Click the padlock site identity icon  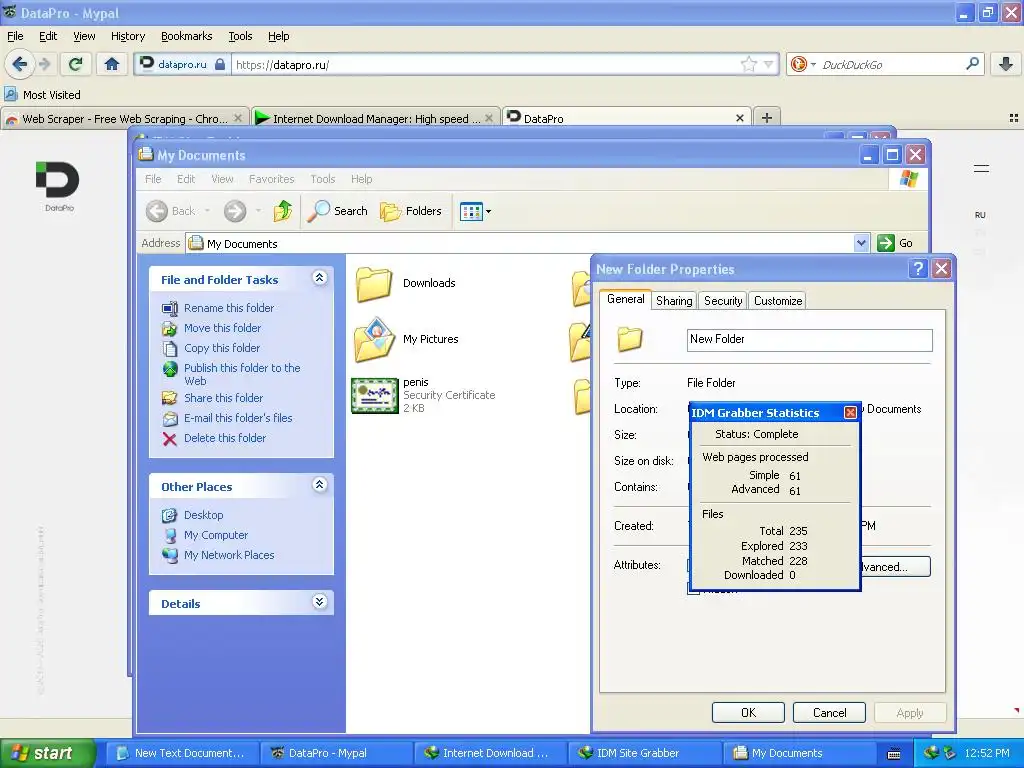pos(220,64)
